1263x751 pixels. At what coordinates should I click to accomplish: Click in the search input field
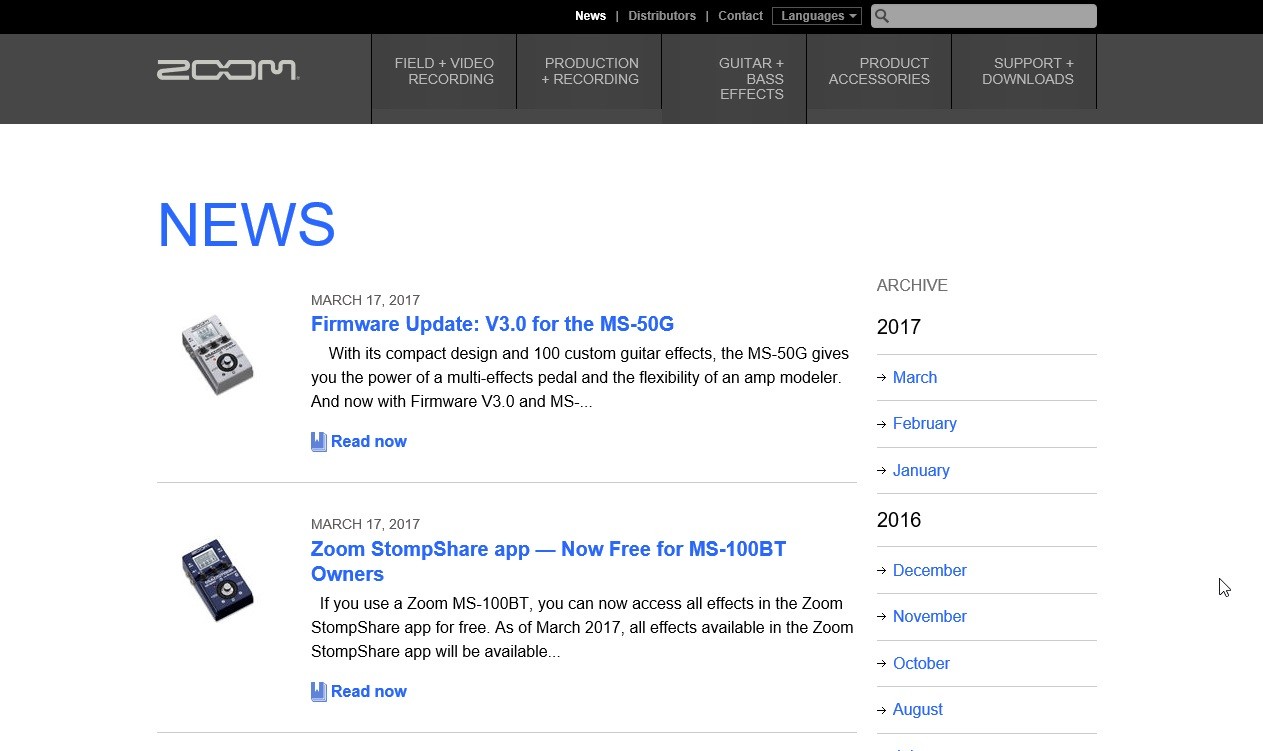tap(990, 16)
